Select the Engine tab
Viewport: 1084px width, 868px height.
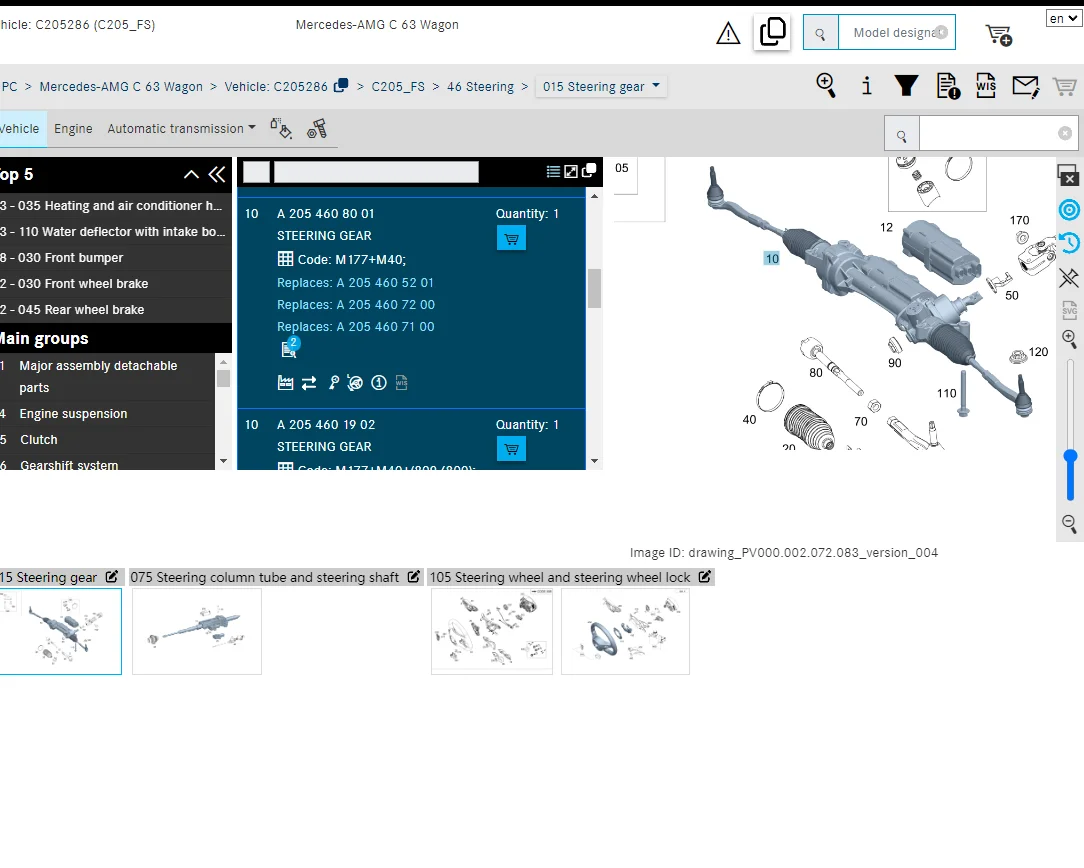click(73, 129)
